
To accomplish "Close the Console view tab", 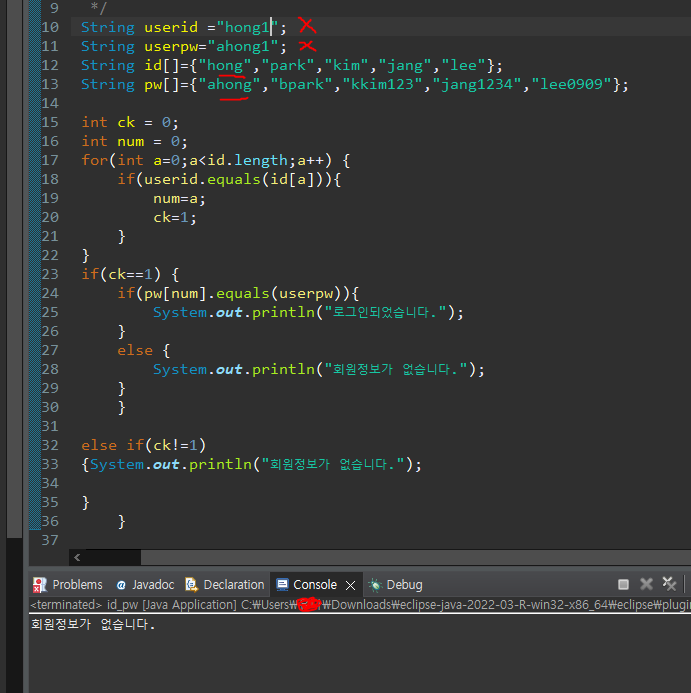I will coord(351,586).
